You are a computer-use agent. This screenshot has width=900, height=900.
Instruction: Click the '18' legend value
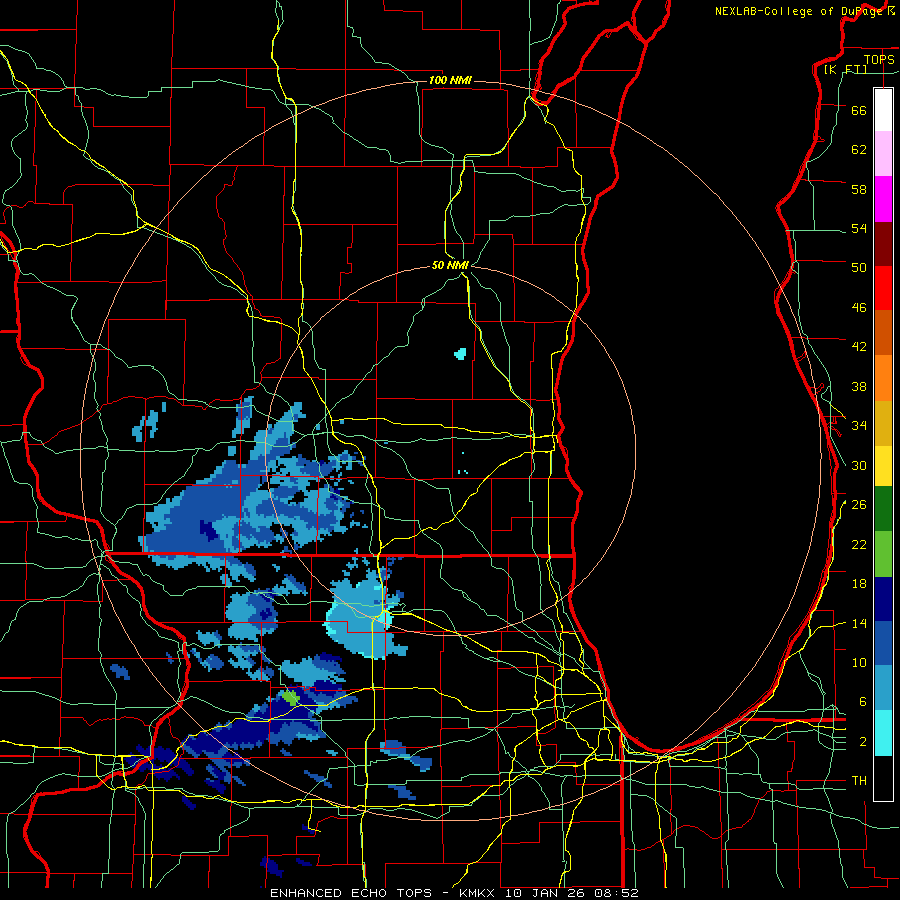[x=859, y=584]
